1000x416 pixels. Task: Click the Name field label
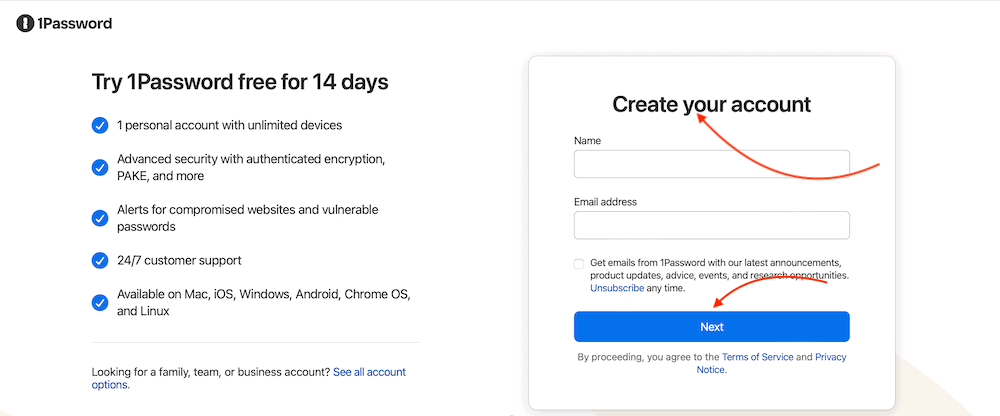point(588,141)
